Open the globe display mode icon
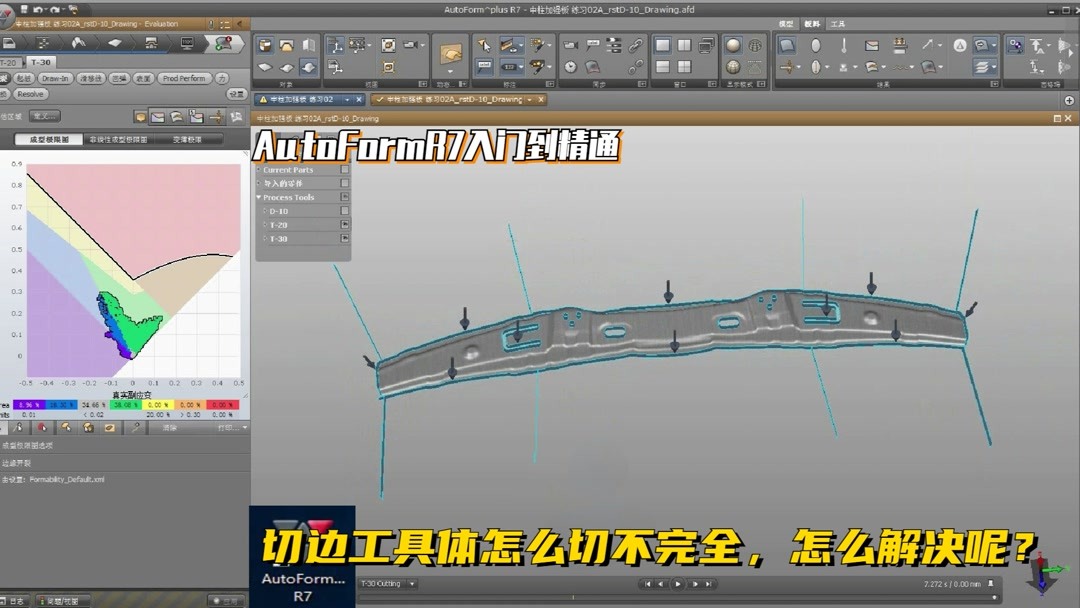This screenshot has width=1080, height=608. (756, 45)
